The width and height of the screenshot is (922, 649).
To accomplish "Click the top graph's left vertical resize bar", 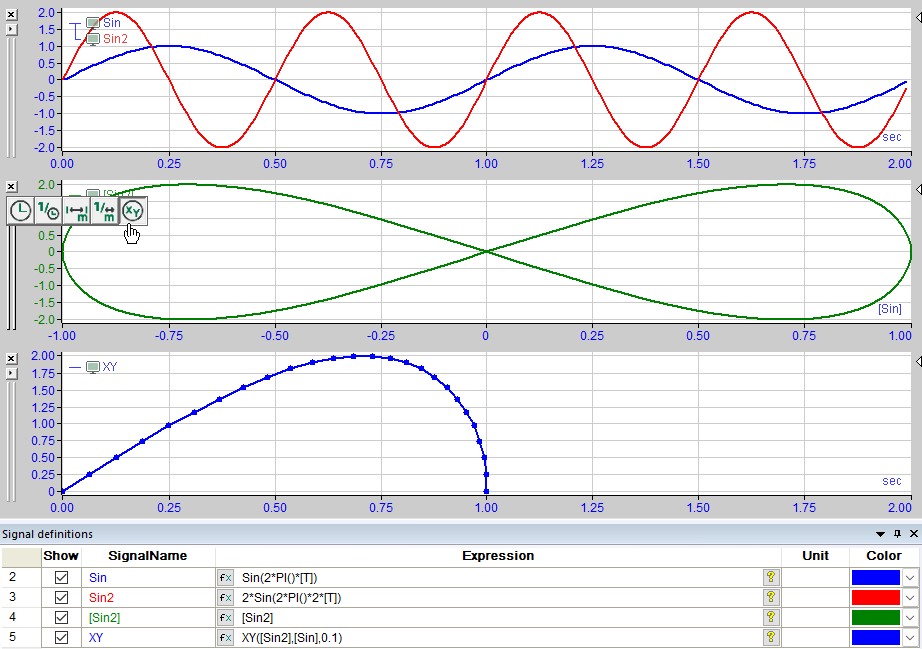I will [x=11, y=97].
